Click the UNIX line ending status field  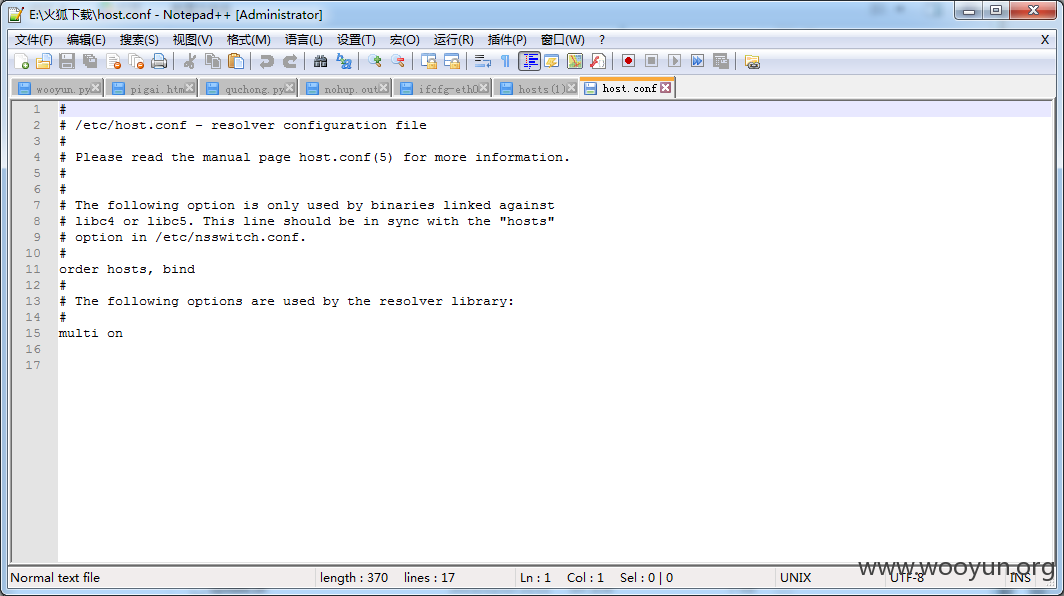tap(795, 578)
